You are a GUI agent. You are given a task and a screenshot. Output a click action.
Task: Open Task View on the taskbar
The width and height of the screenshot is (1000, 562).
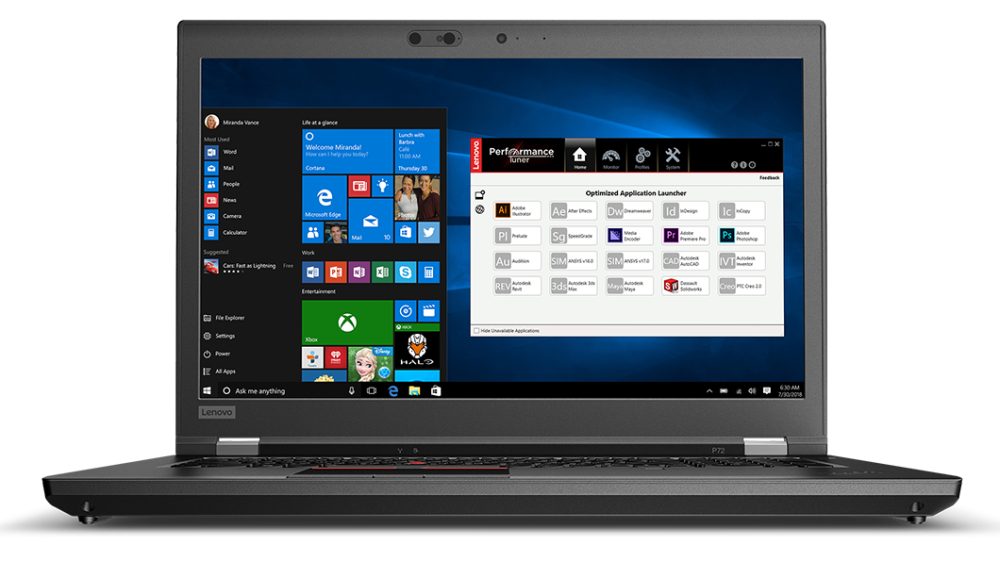[371, 390]
